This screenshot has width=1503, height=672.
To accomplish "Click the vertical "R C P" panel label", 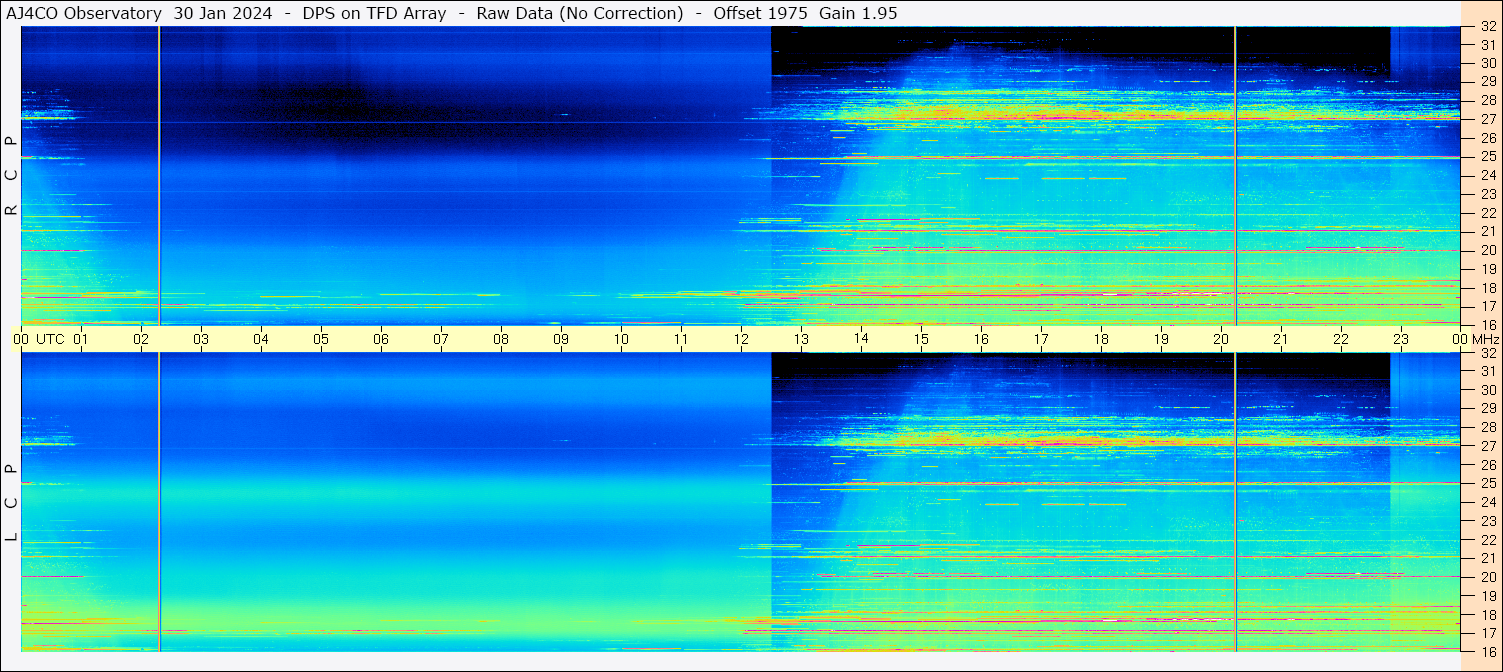I will point(11,176).
